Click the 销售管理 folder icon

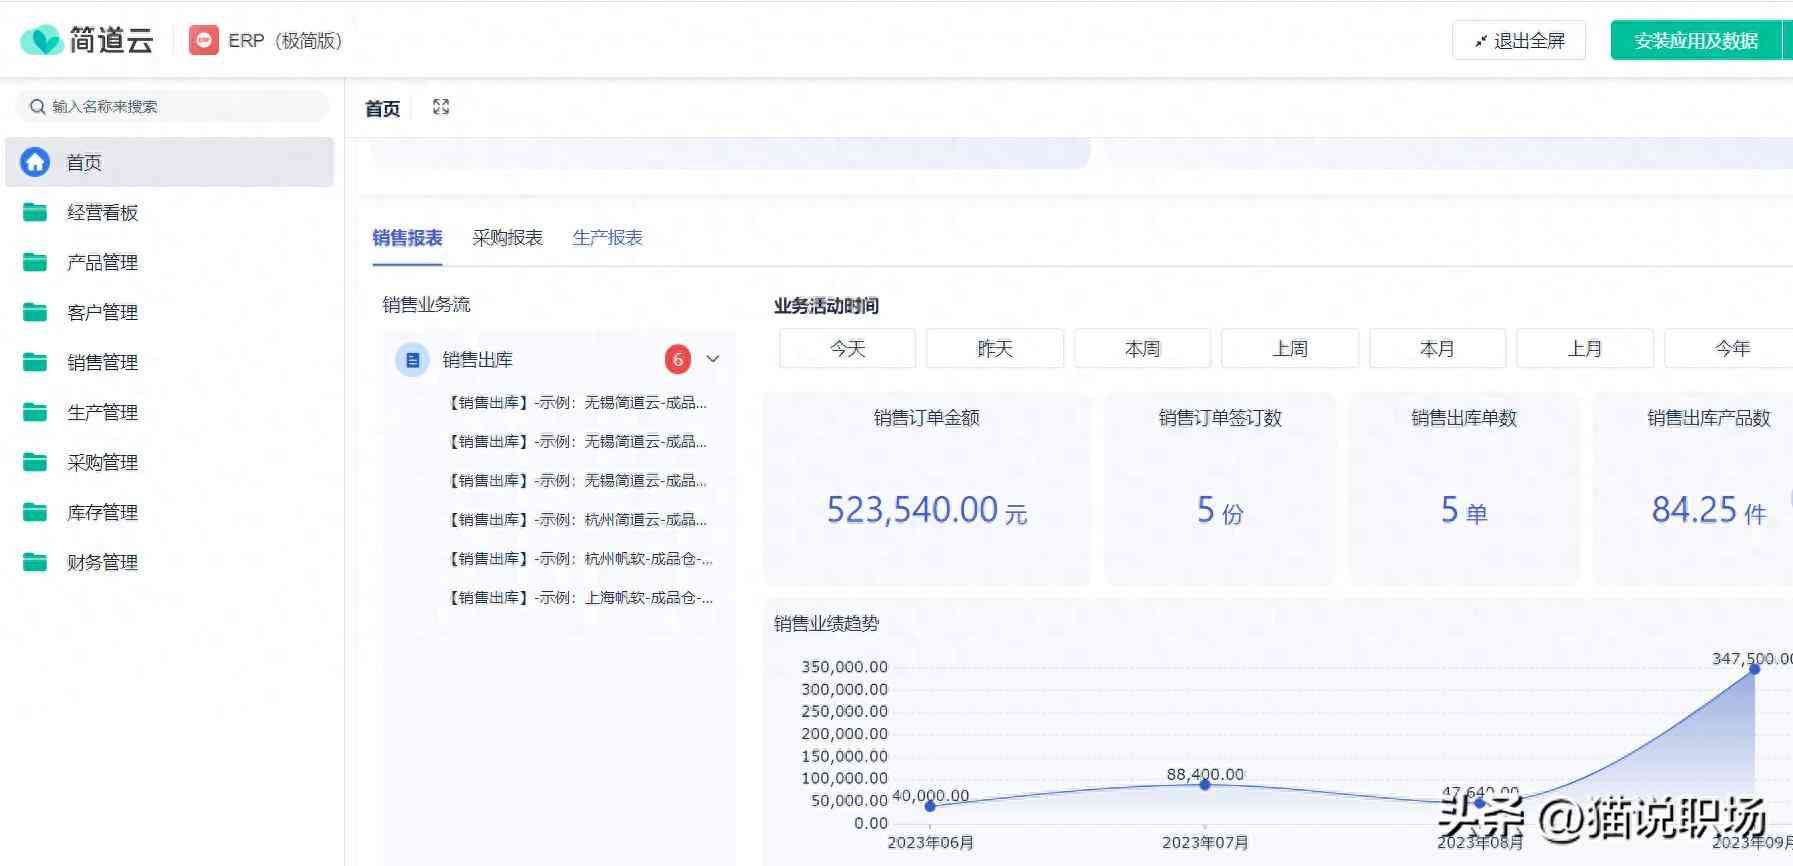click(35, 362)
